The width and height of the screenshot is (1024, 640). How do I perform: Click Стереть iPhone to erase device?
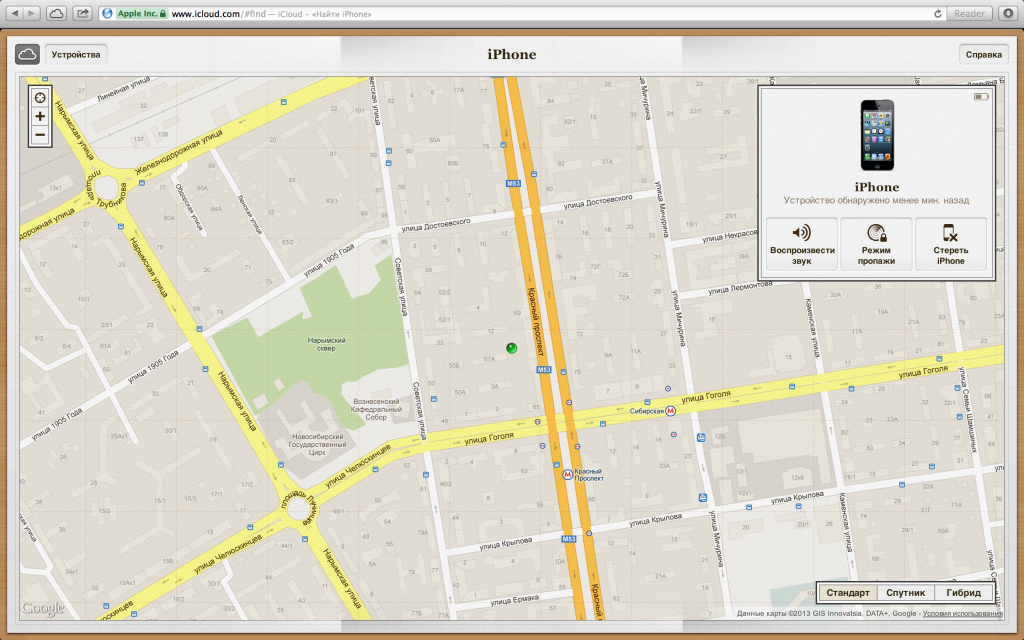[951, 244]
